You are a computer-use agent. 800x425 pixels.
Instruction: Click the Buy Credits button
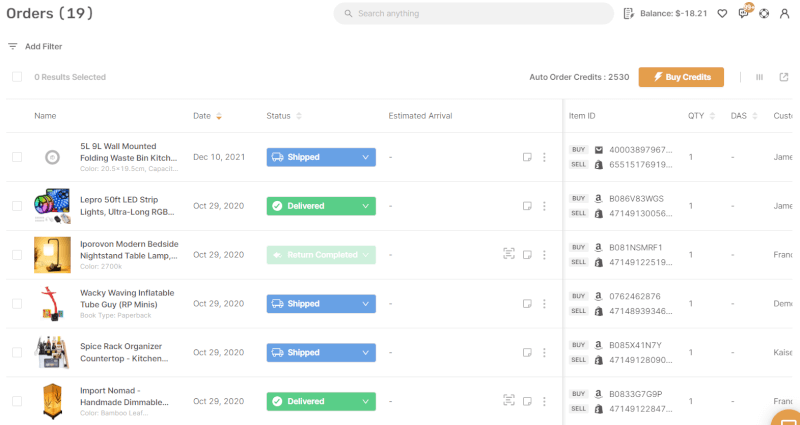tap(681, 77)
